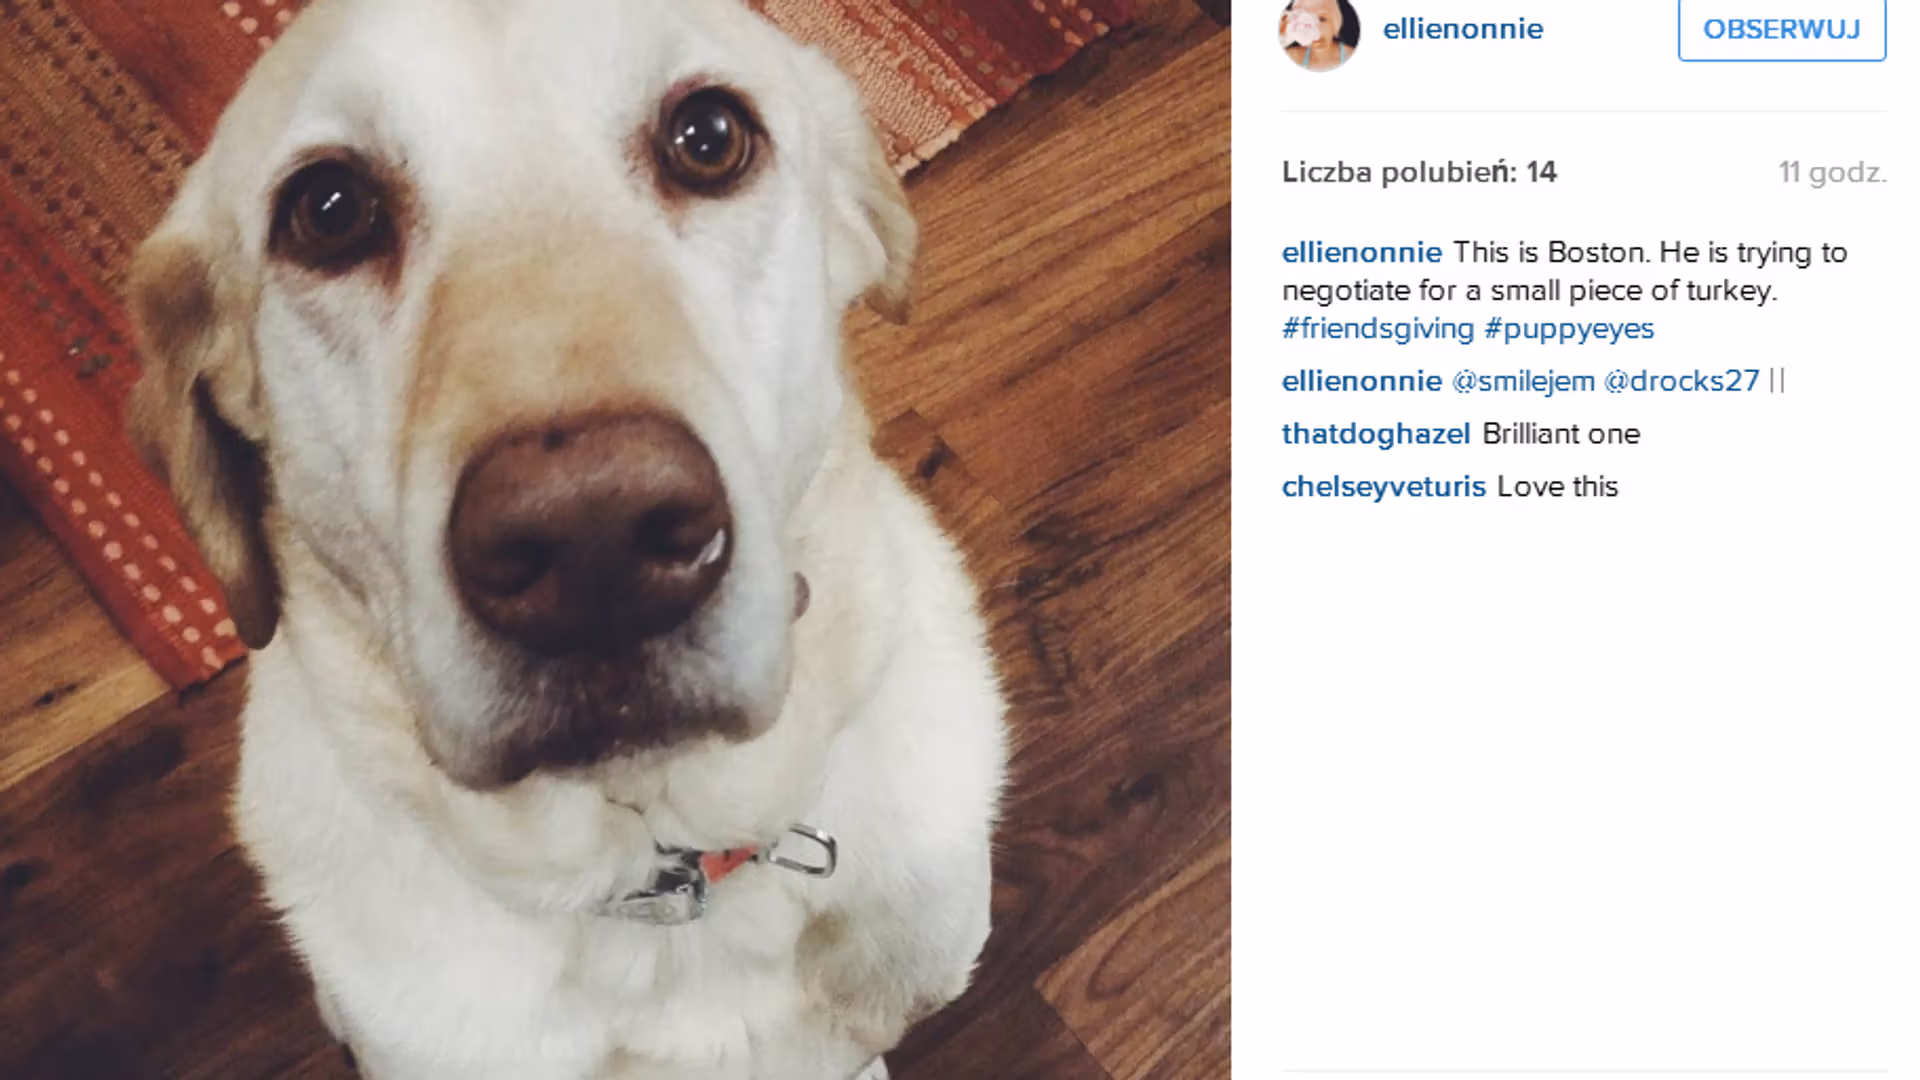Viewport: 1920px width, 1080px height.
Task: View the likes count Liczba polubień: 14
Action: click(x=1419, y=172)
